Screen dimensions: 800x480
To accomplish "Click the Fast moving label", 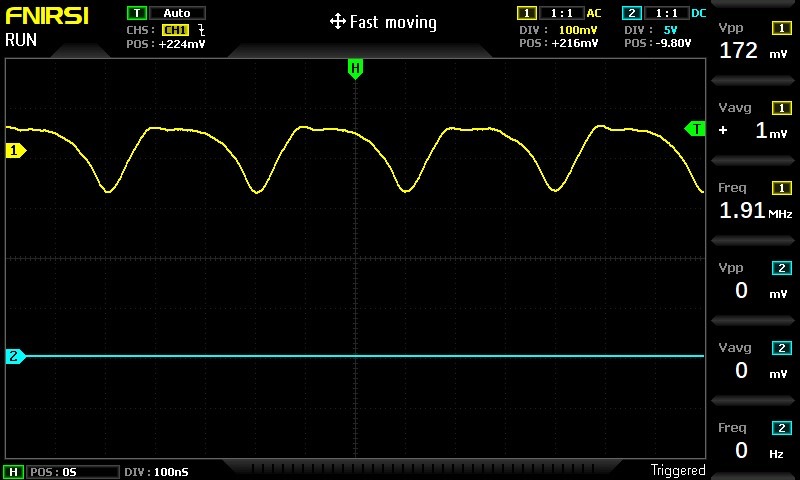I will (x=393, y=22).
